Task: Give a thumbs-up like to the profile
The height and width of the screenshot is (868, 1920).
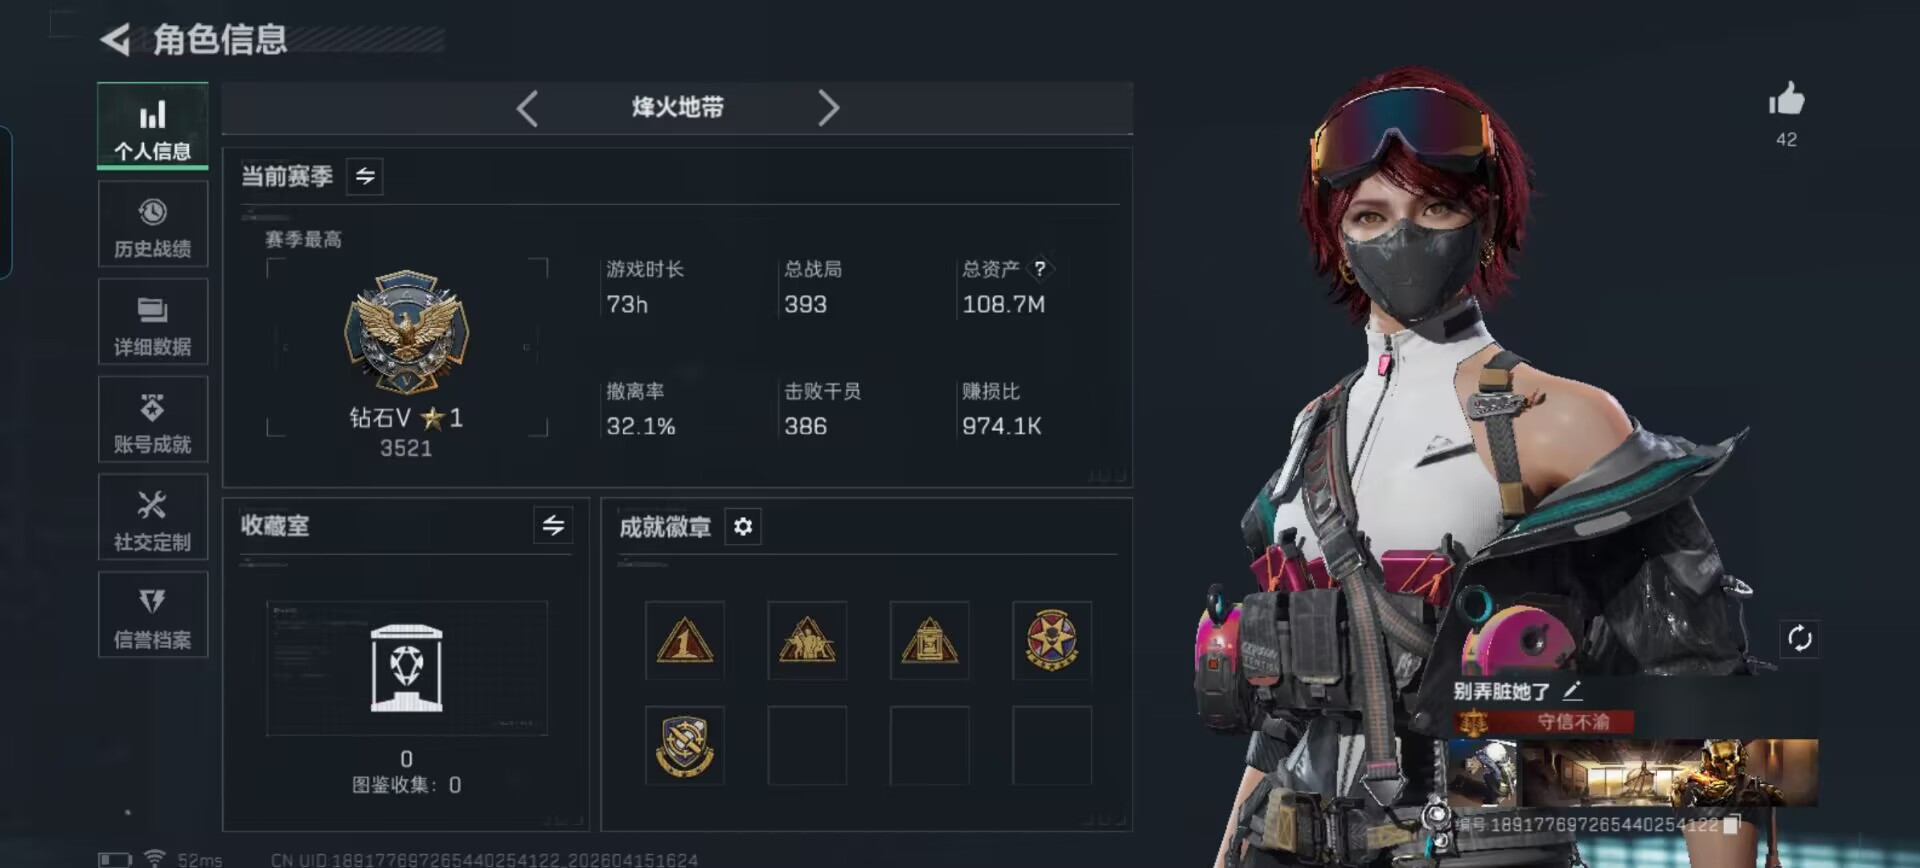Action: (1786, 99)
